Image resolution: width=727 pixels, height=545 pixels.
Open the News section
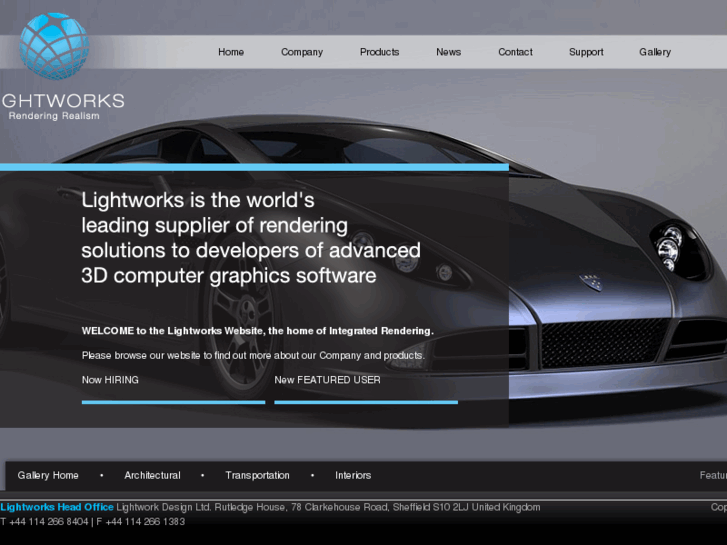tap(448, 52)
